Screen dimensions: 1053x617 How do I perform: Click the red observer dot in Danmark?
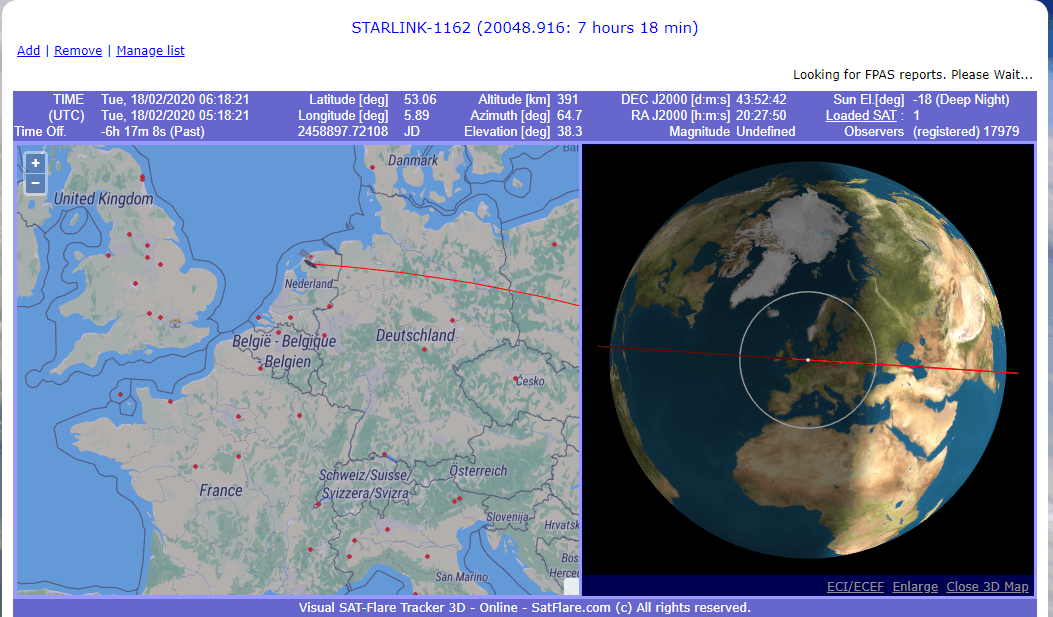[x=372, y=167]
